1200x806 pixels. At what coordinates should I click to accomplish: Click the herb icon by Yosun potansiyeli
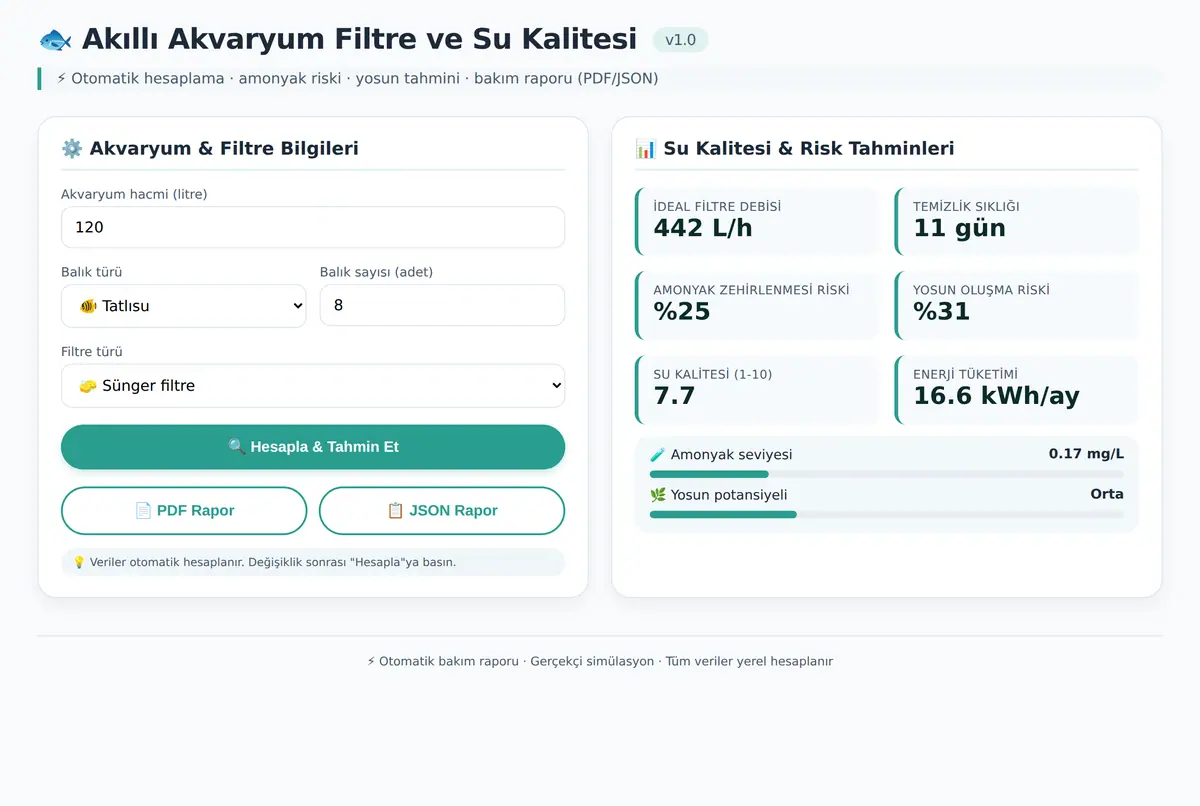coord(658,495)
